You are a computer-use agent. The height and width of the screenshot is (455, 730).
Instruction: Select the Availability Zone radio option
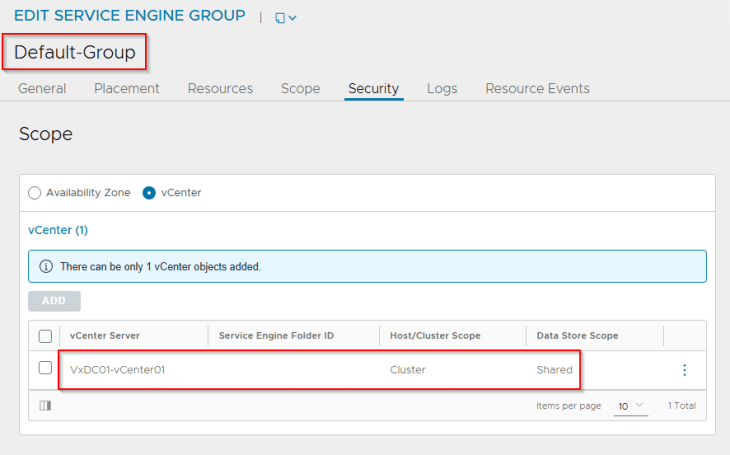[35, 193]
